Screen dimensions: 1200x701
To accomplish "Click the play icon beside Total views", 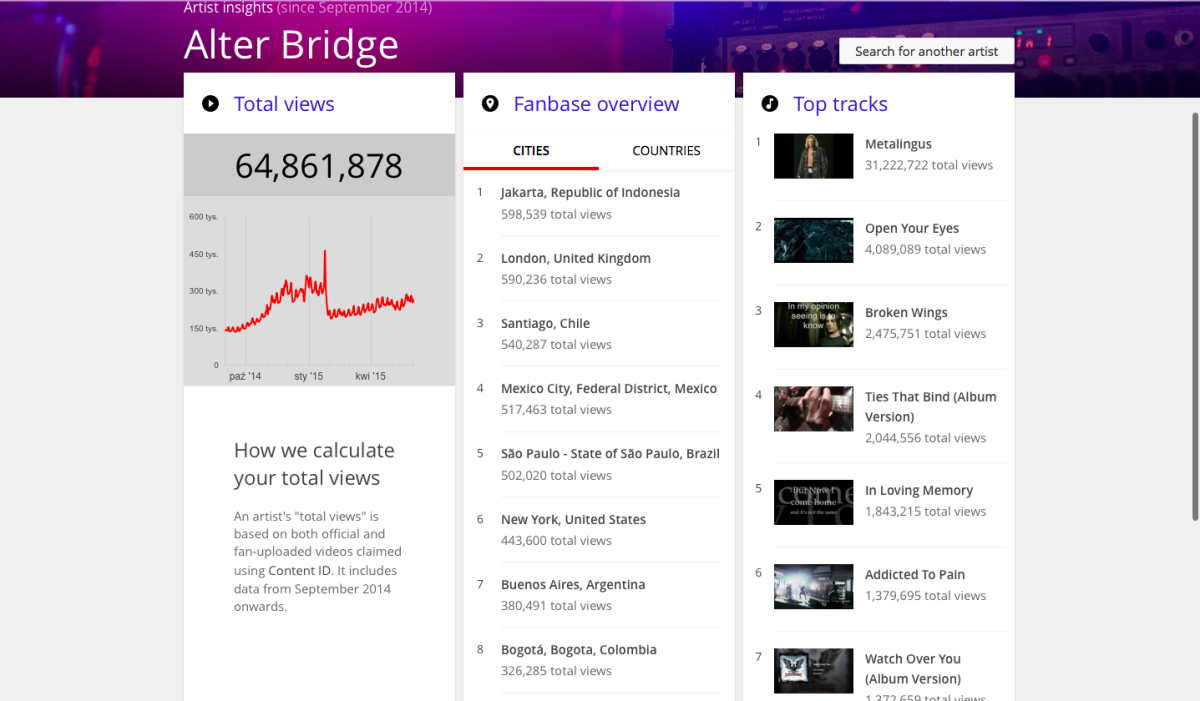I will tap(210, 103).
